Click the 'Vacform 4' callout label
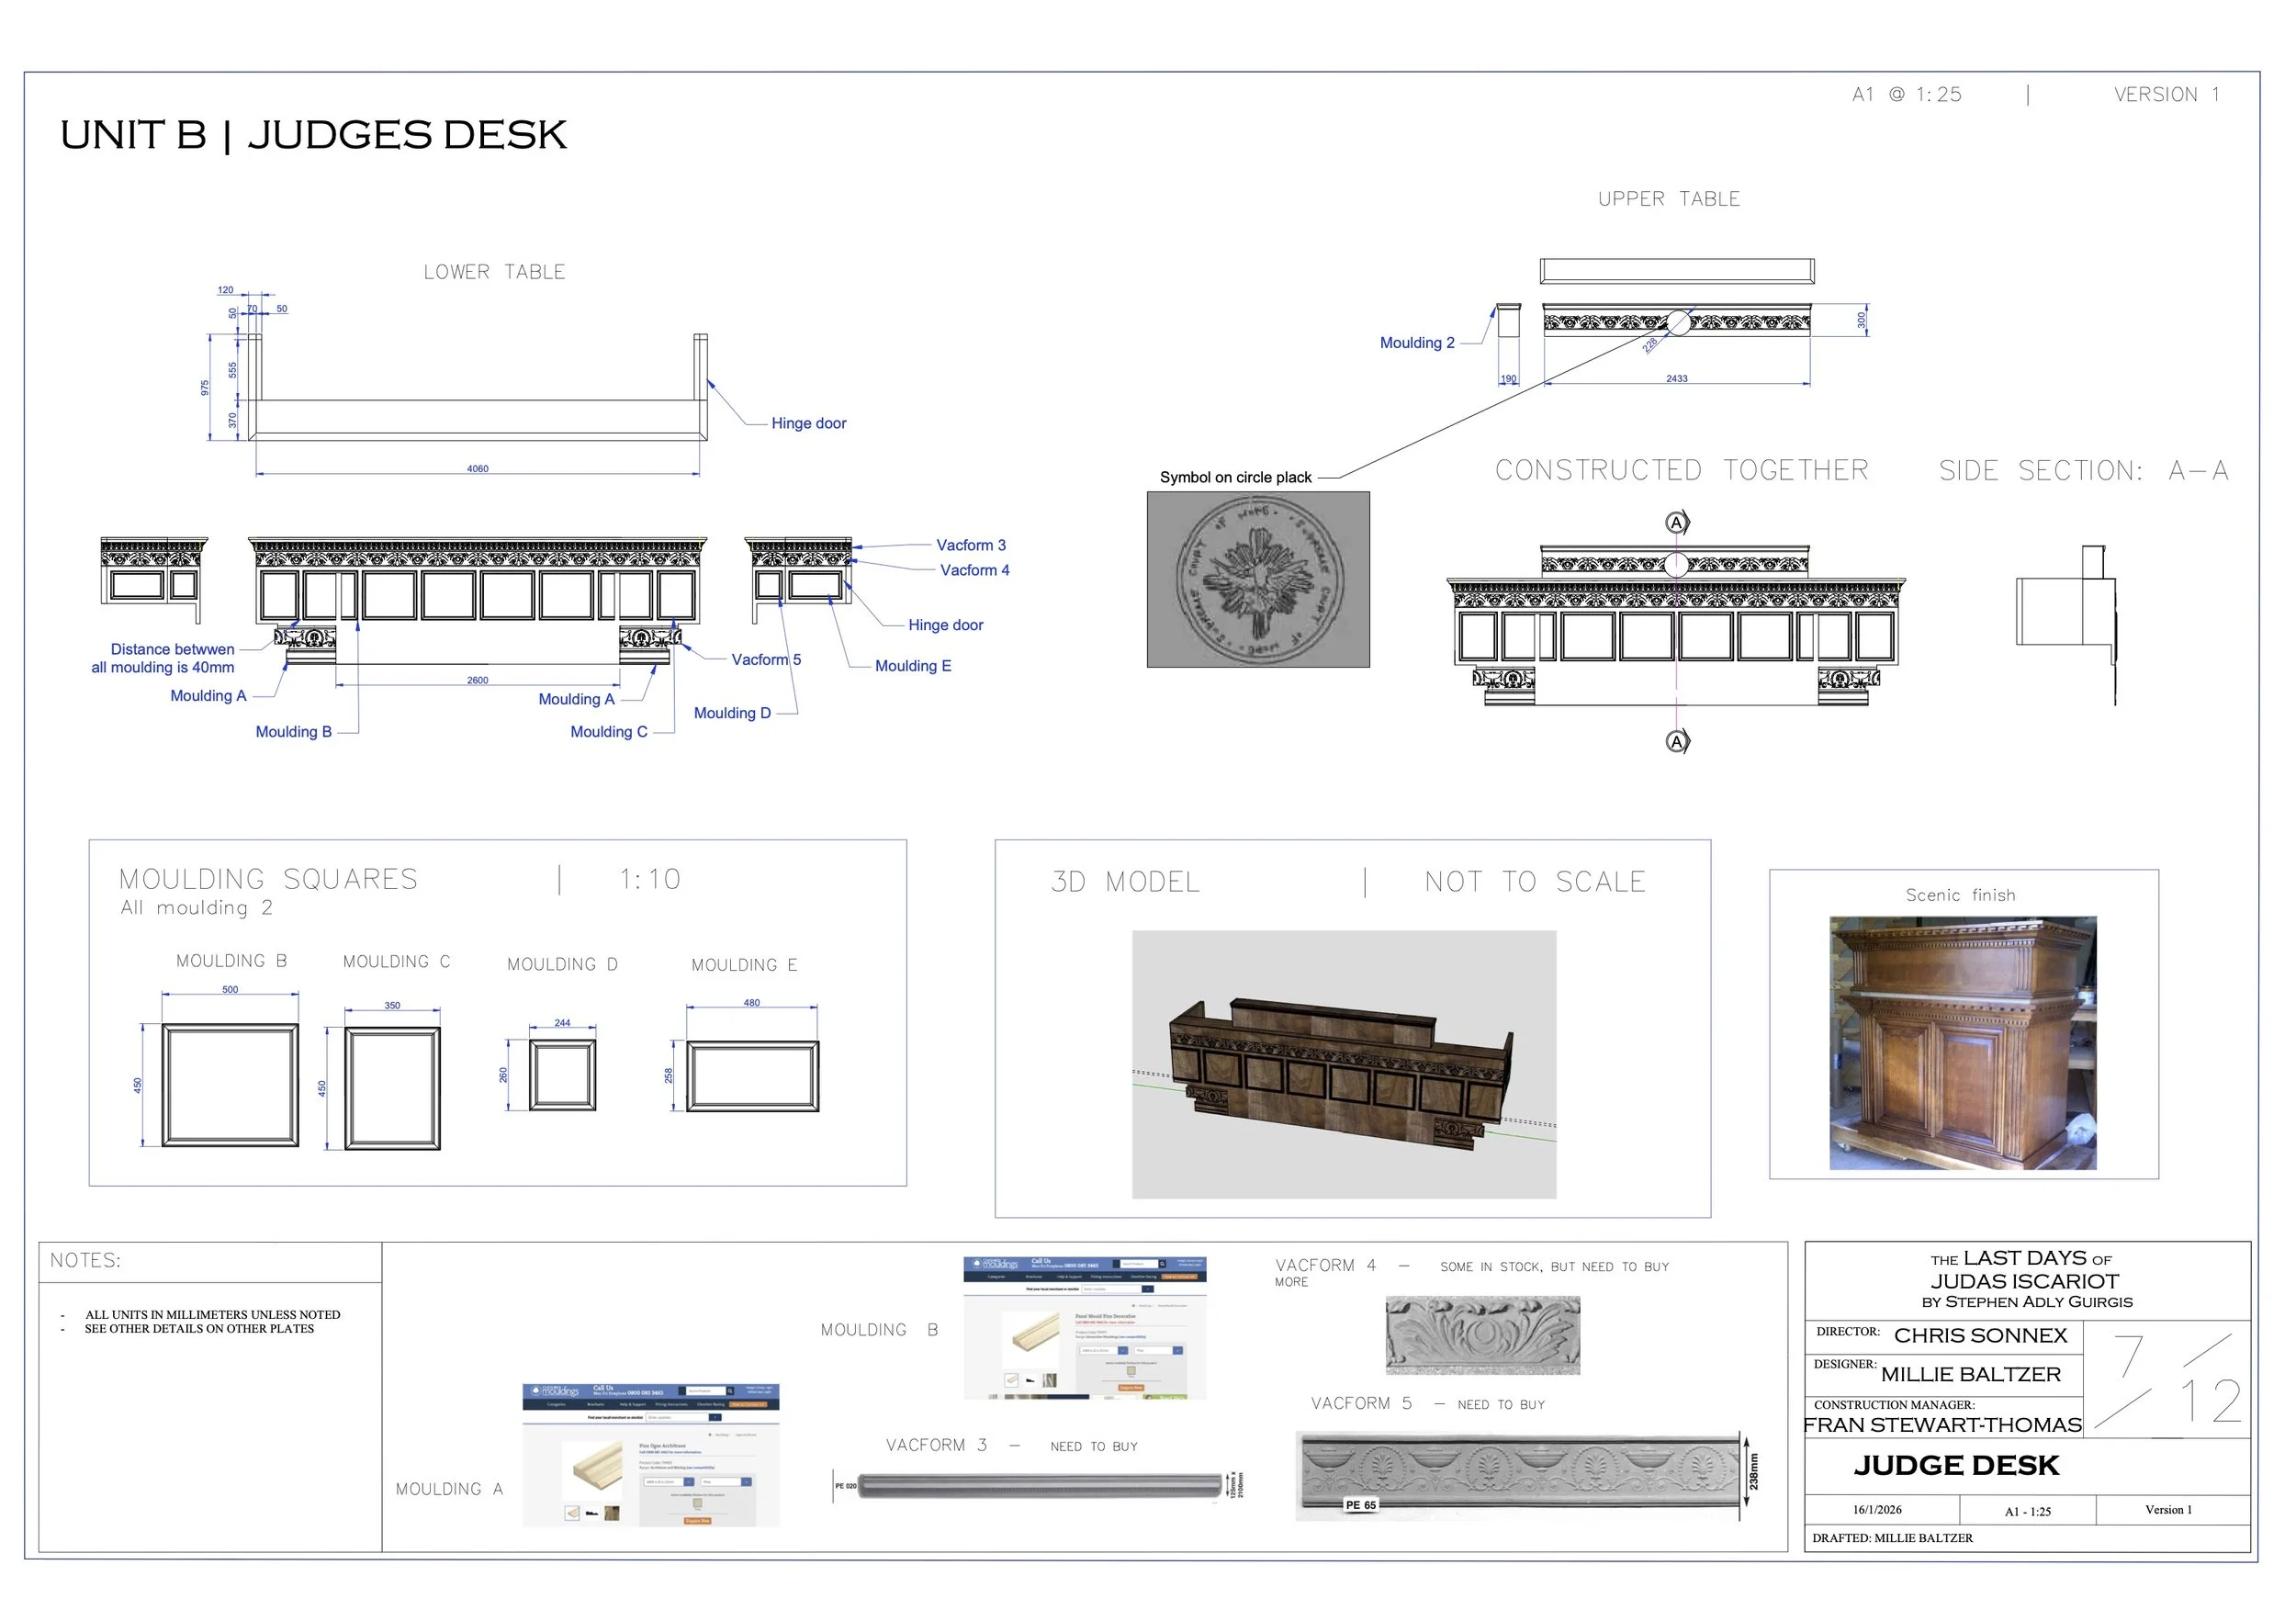The image size is (2296, 1621). pyautogui.click(x=974, y=570)
